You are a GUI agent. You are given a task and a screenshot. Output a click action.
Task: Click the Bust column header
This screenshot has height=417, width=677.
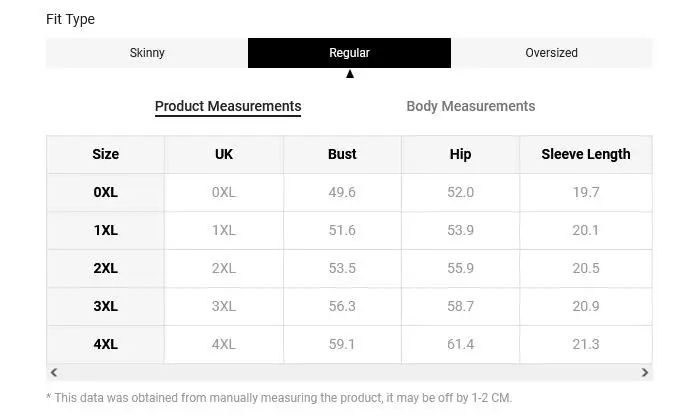(x=342, y=155)
